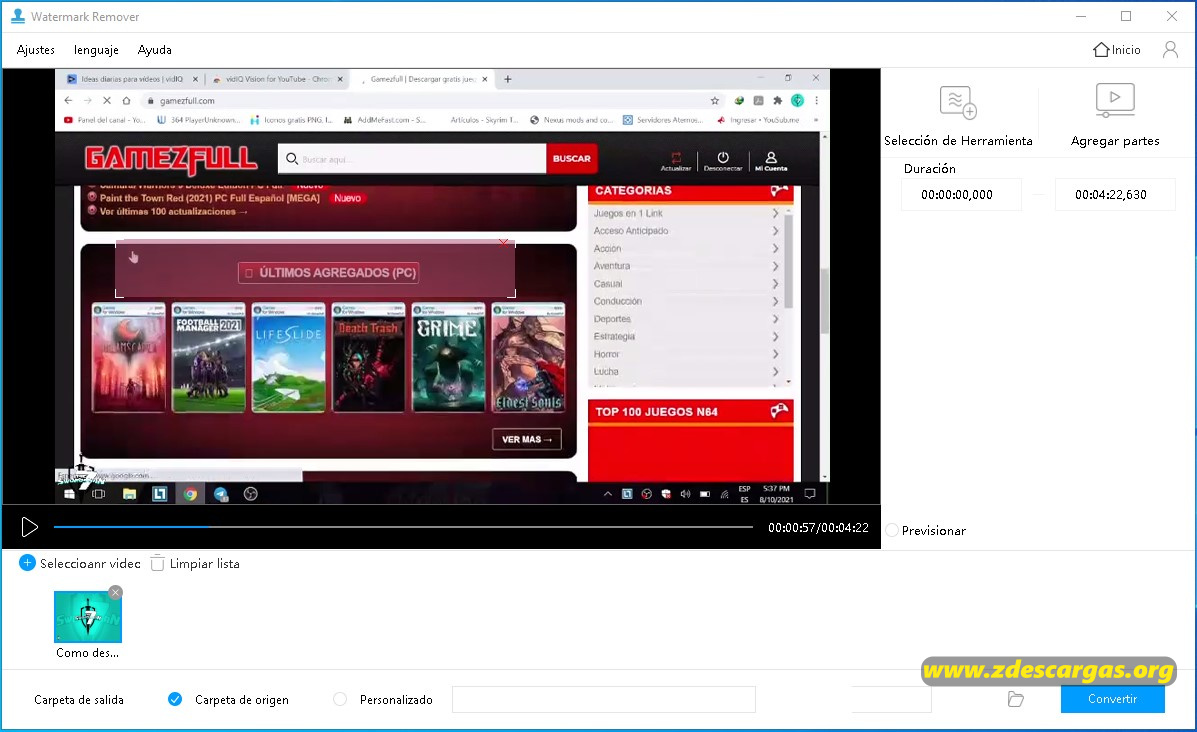
Task: Expand the Aventura category arrow
Action: 776,266
